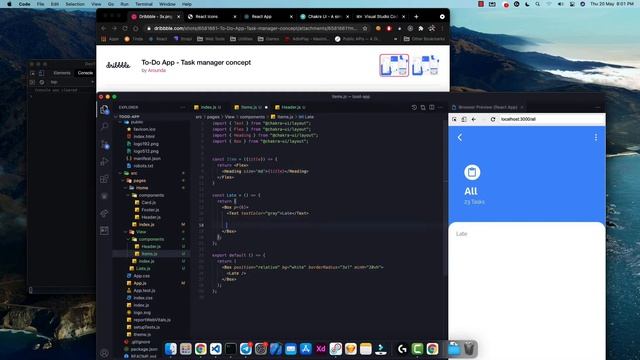The image size is (640, 360).
Task: Open App.js in the Explorer
Action: click(140, 283)
